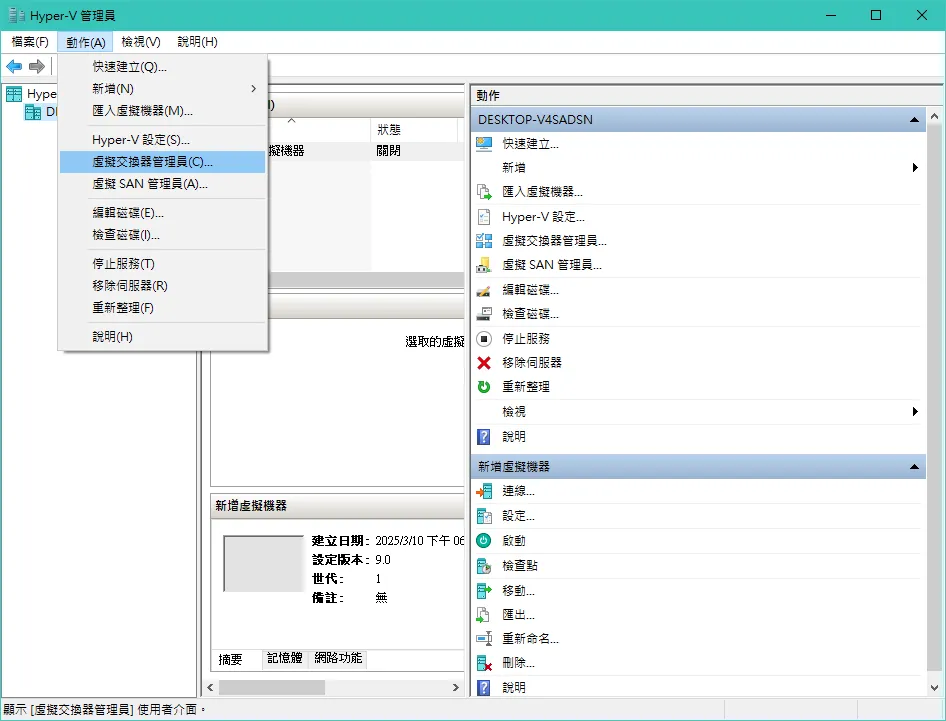
Task: Click 動作(A) menu to close it
Action: [x=86, y=42]
